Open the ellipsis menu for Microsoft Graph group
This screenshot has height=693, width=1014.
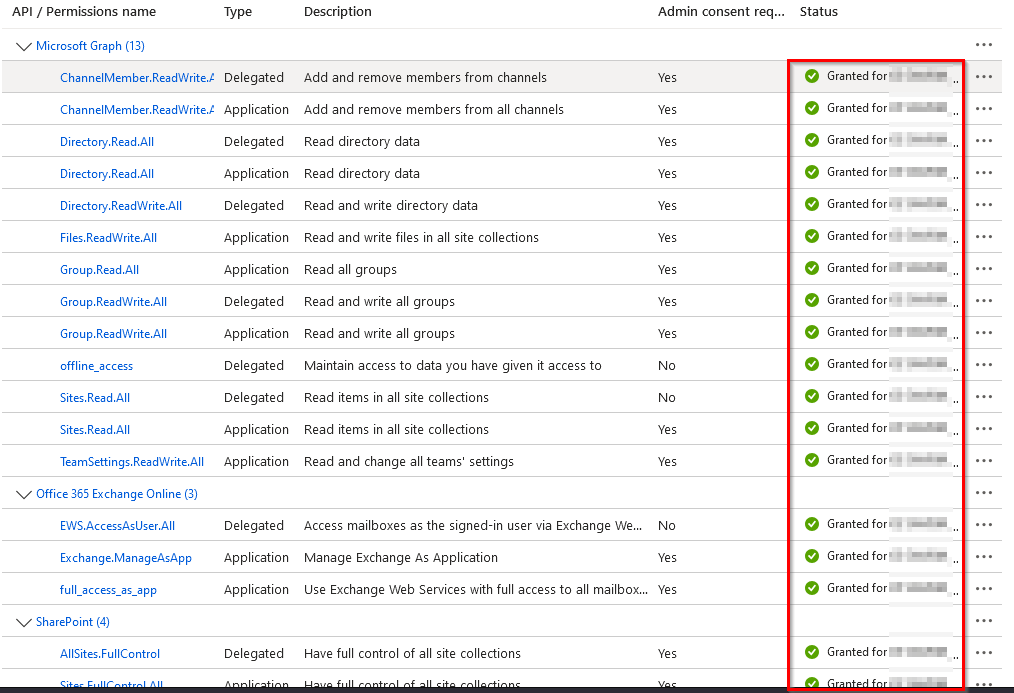984,45
